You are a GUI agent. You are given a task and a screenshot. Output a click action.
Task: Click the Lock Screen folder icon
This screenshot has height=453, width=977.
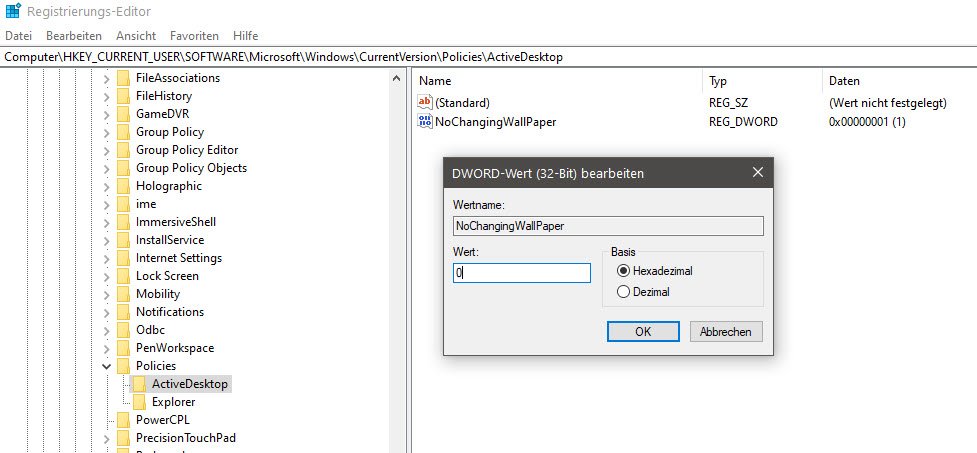(123, 276)
